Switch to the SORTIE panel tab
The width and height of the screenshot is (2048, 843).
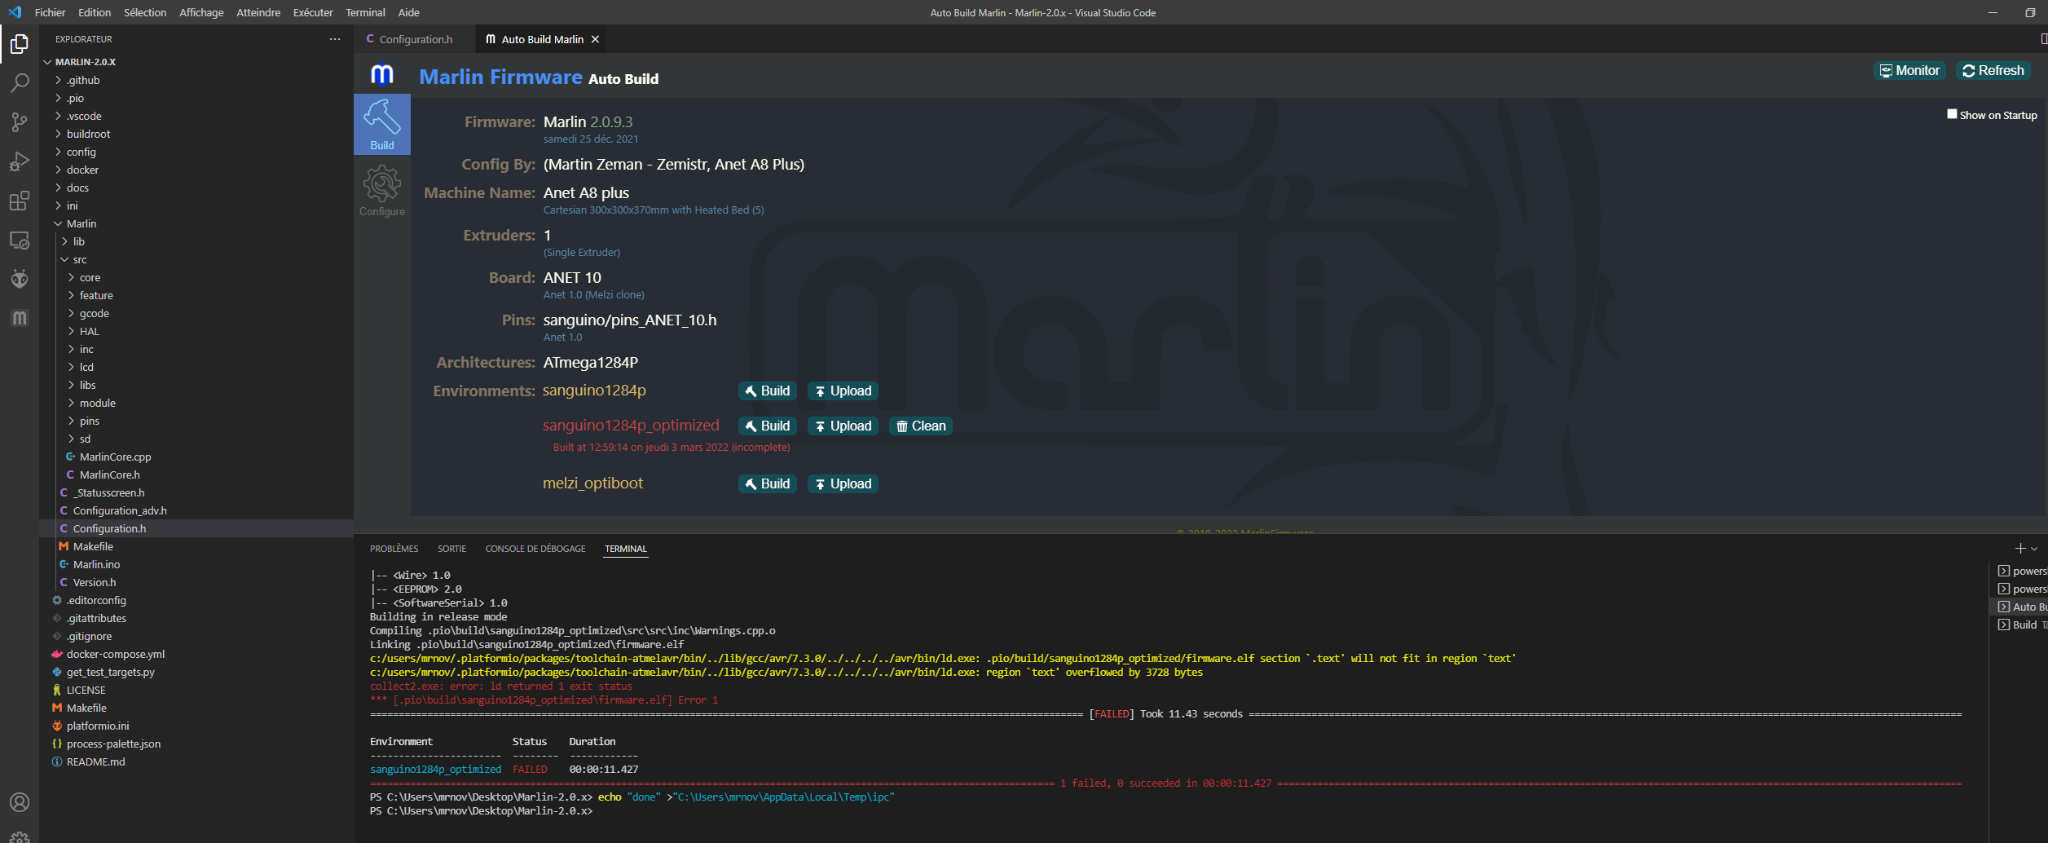[452, 549]
